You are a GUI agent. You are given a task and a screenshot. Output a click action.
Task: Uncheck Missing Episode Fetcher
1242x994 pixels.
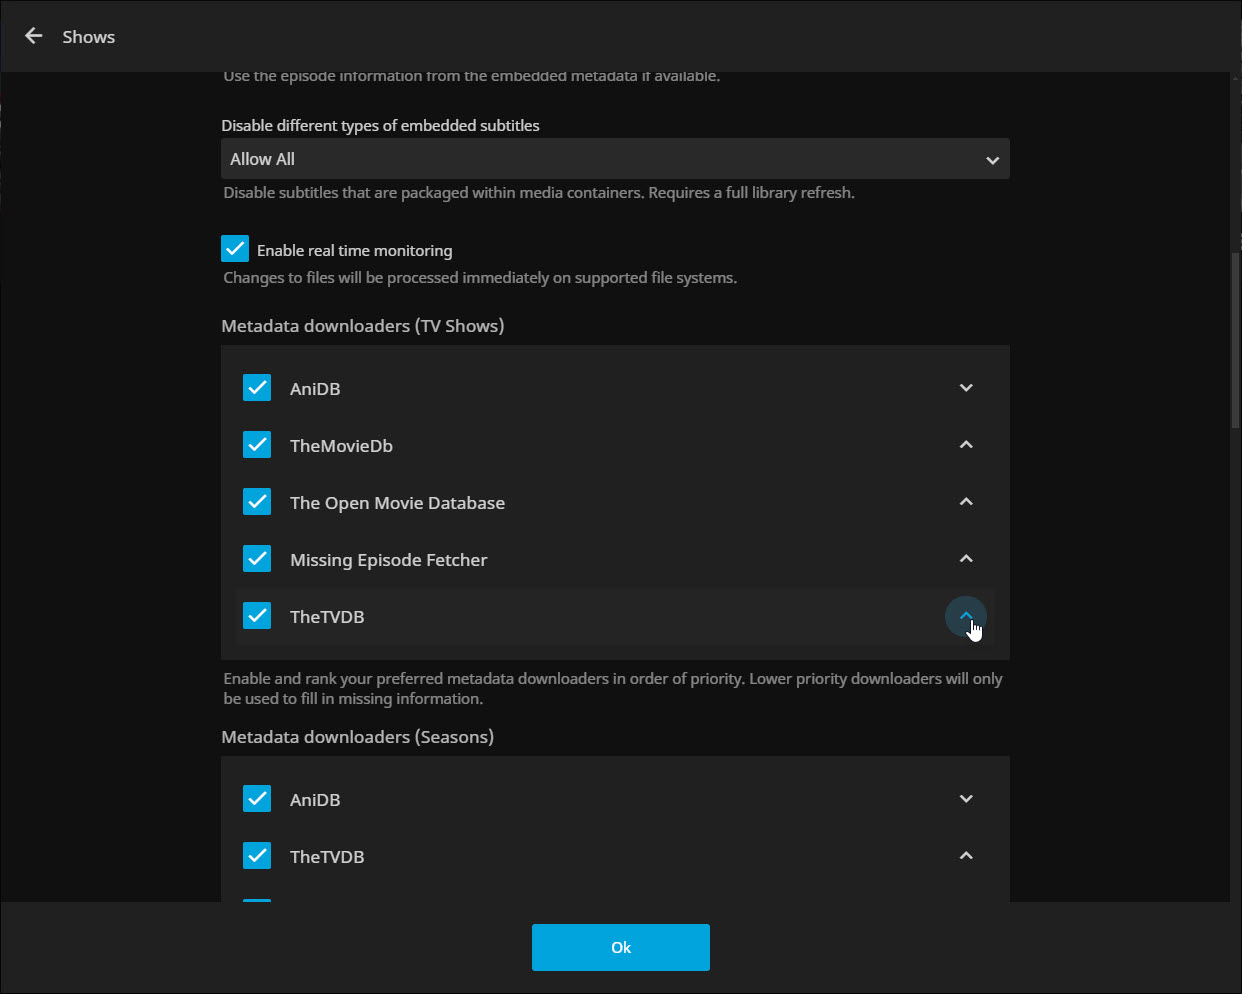[x=257, y=559]
